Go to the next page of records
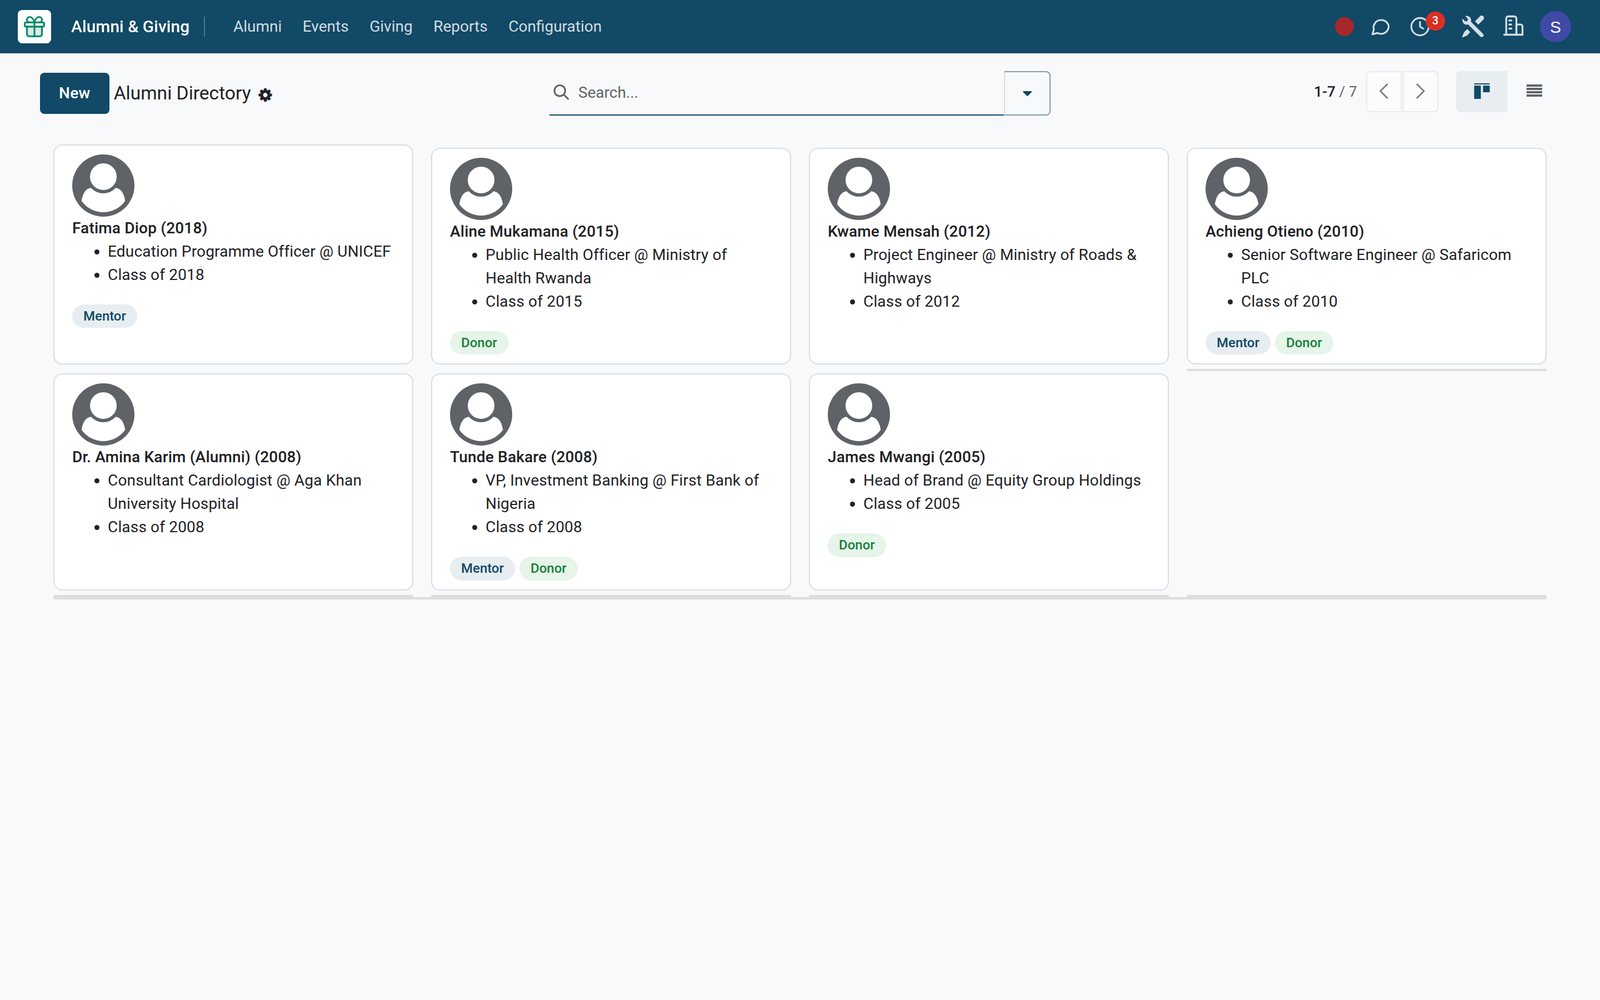Viewport: 1600px width, 1000px height. [1420, 92]
